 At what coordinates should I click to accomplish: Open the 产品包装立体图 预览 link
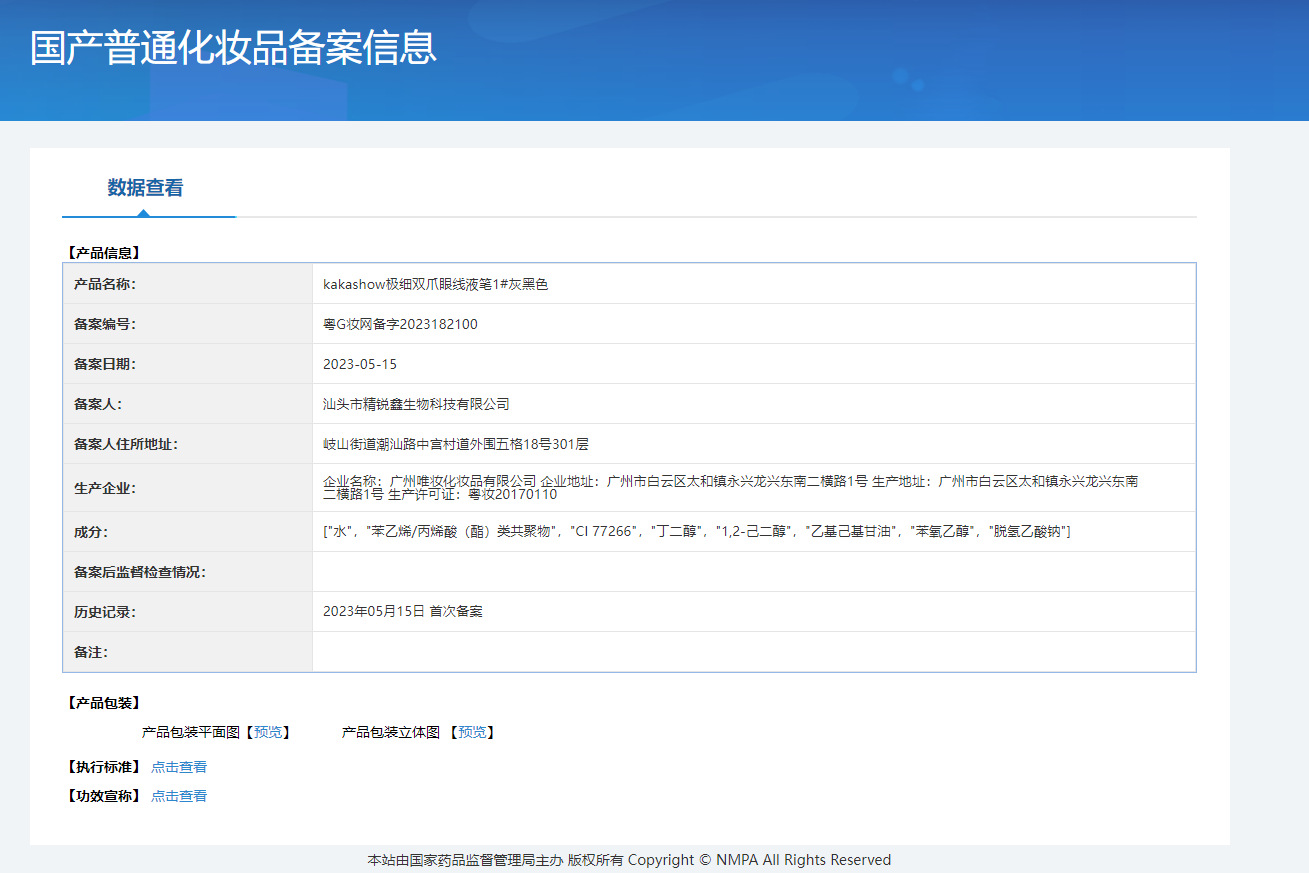tap(472, 733)
